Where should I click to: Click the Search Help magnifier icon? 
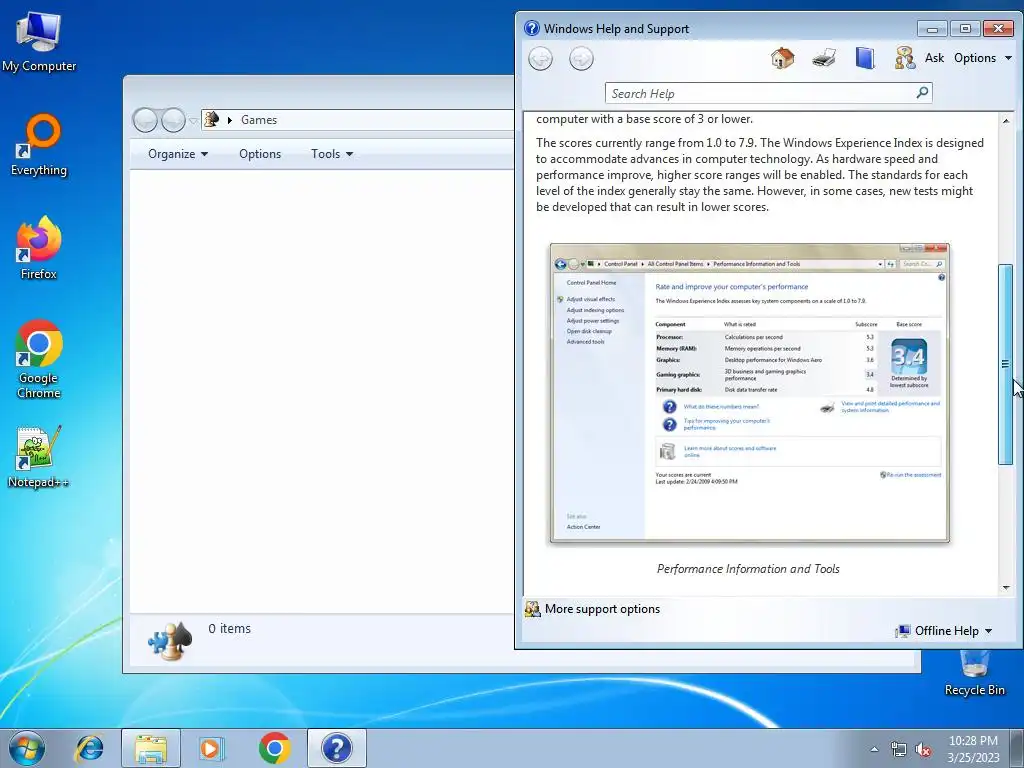click(922, 93)
